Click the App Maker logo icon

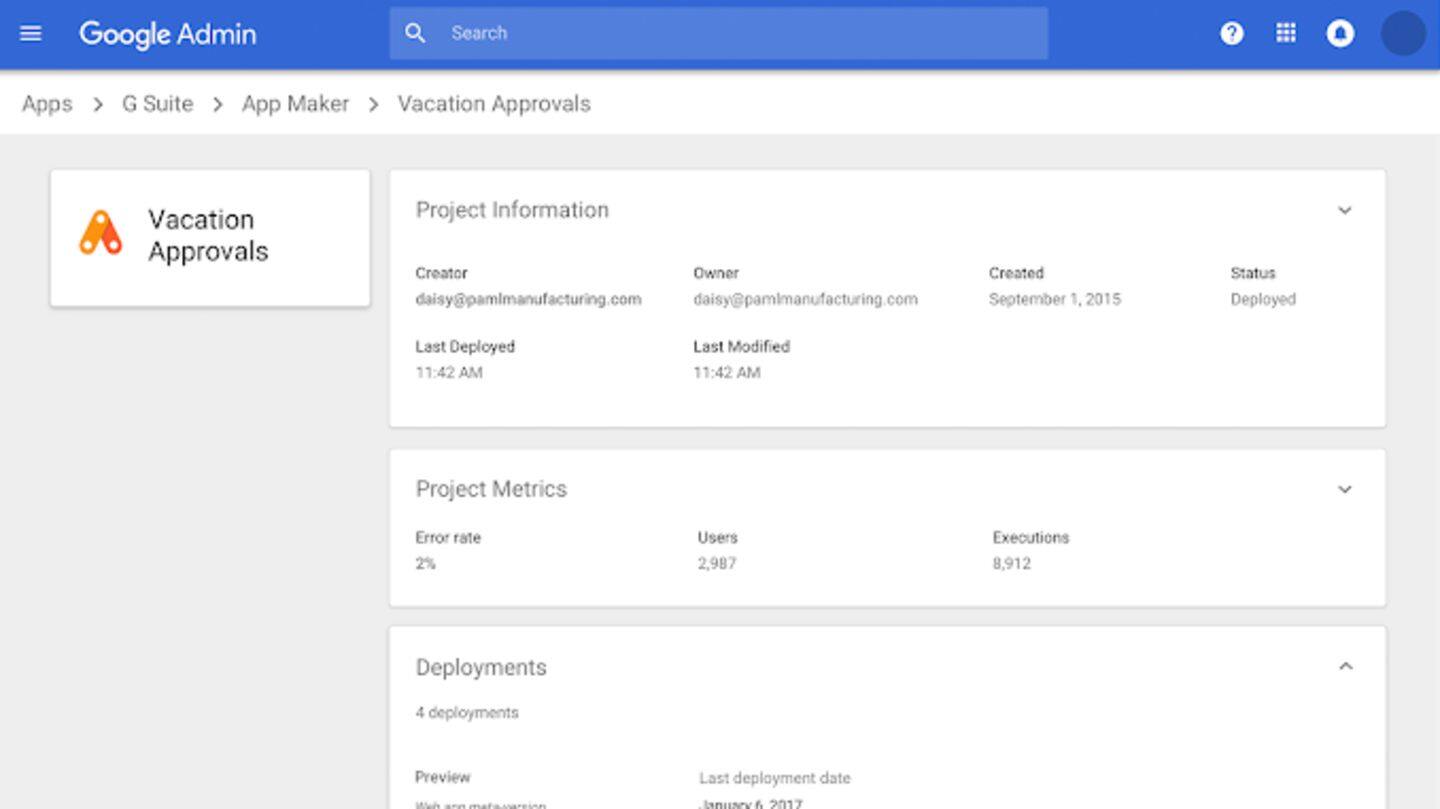(101, 233)
